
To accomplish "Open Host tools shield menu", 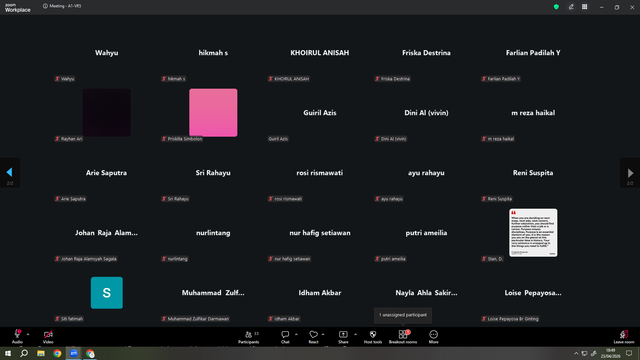I will (x=373, y=337).
